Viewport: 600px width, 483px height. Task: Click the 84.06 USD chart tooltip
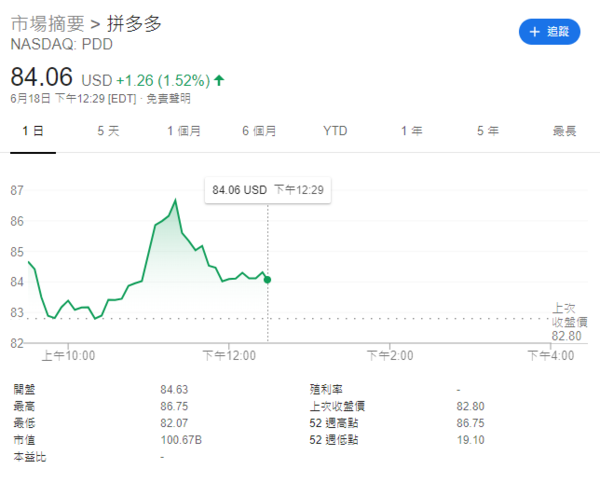click(x=268, y=190)
